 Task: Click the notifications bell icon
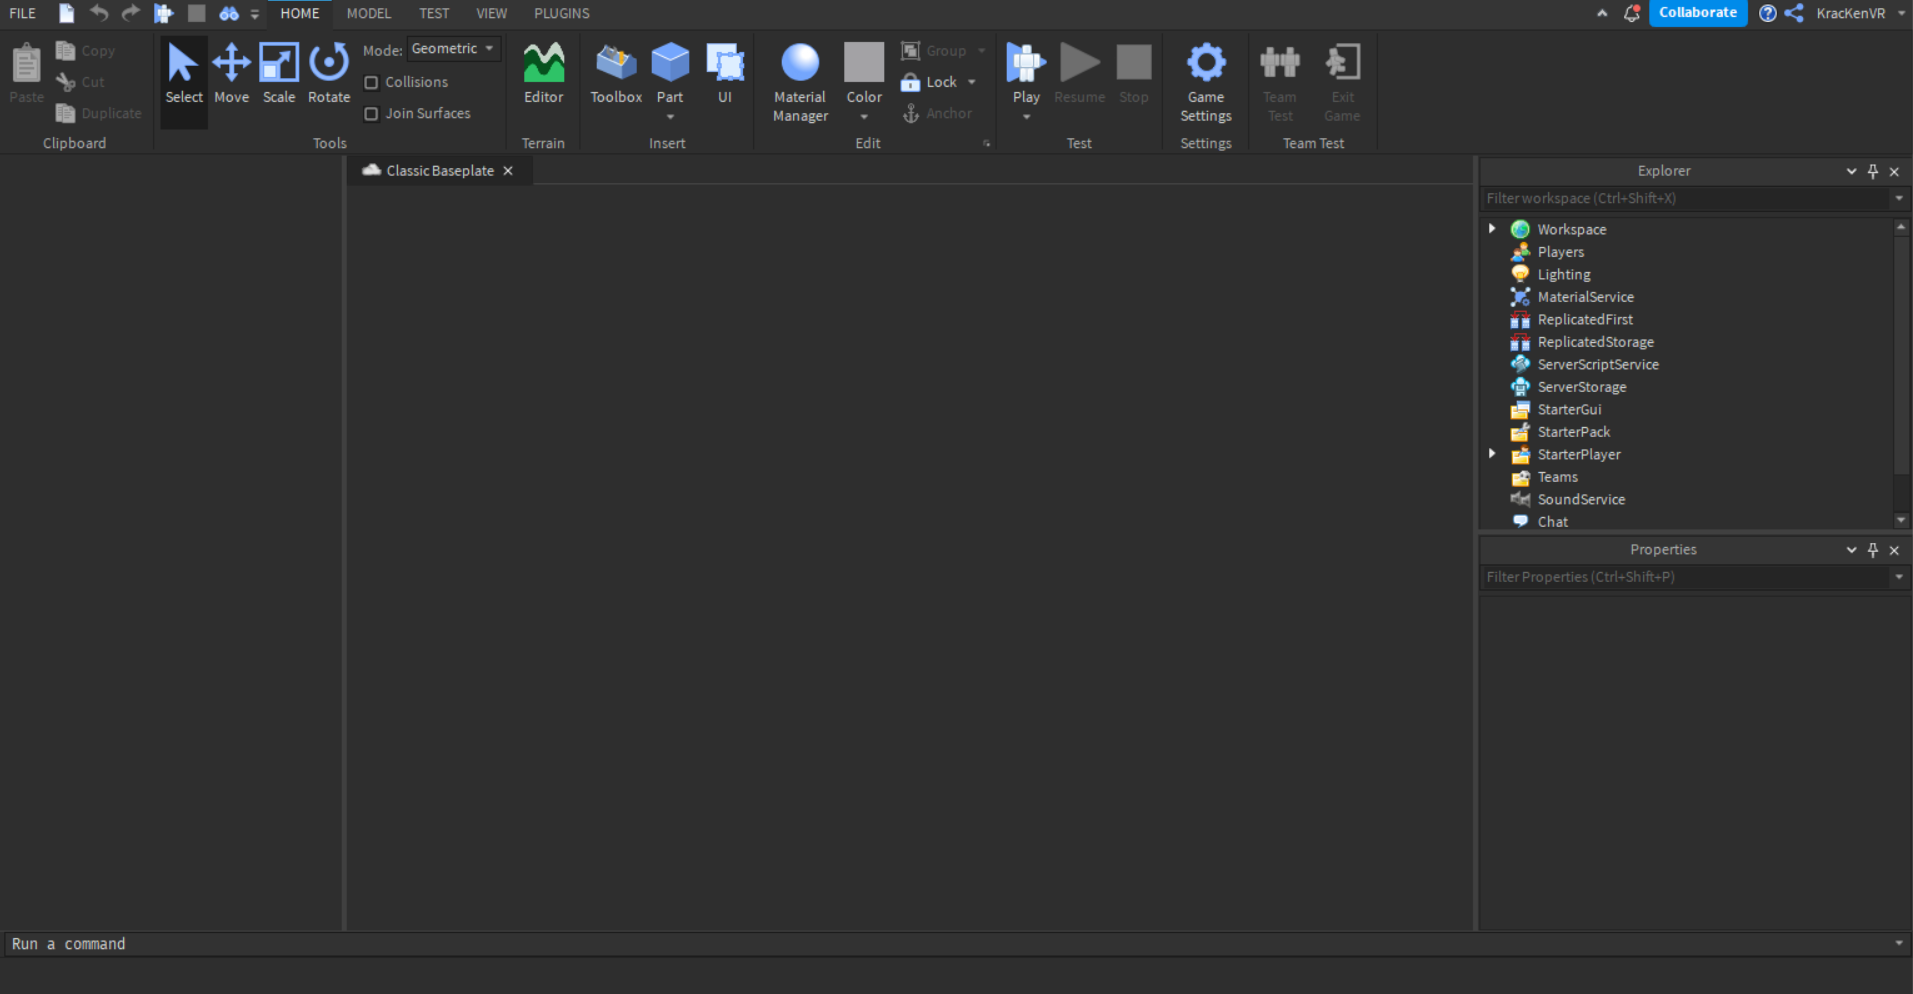[1631, 13]
